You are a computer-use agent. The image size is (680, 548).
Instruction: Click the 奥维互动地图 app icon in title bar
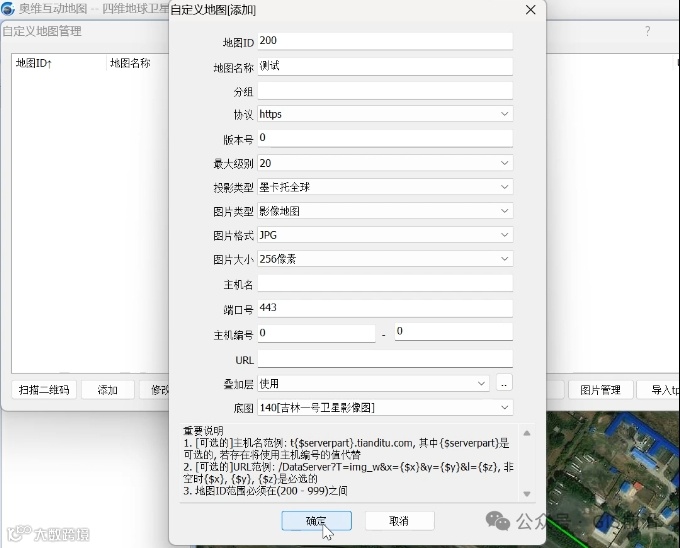click(x=8, y=8)
